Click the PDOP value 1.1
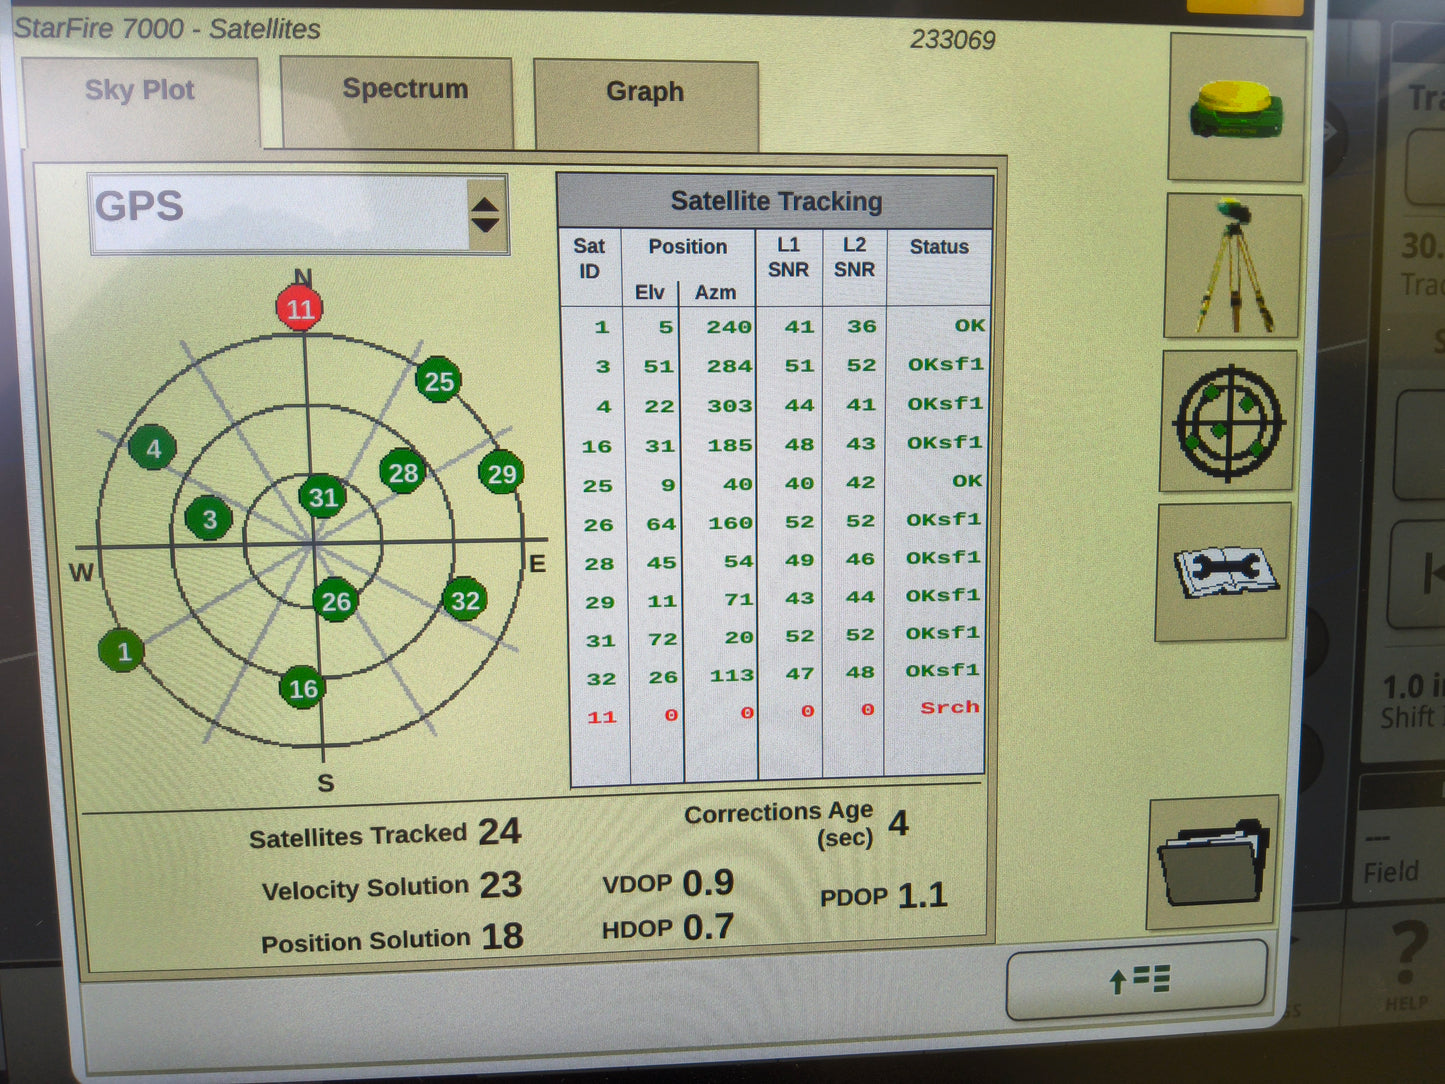Image resolution: width=1445 pixels, height=1084 pixels. pyautogui.click(x=922, y=895)
